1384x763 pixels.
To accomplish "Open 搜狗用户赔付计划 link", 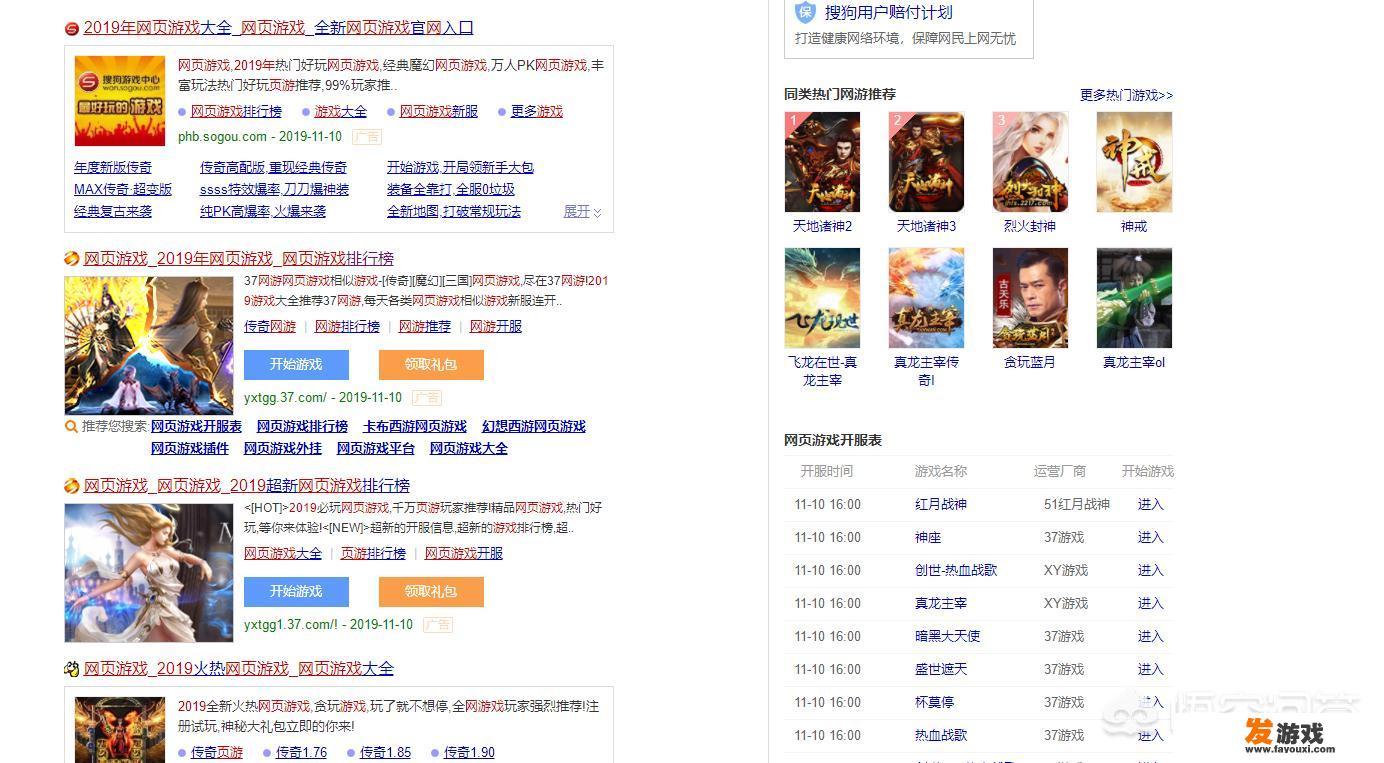I will tap(888, 13).
